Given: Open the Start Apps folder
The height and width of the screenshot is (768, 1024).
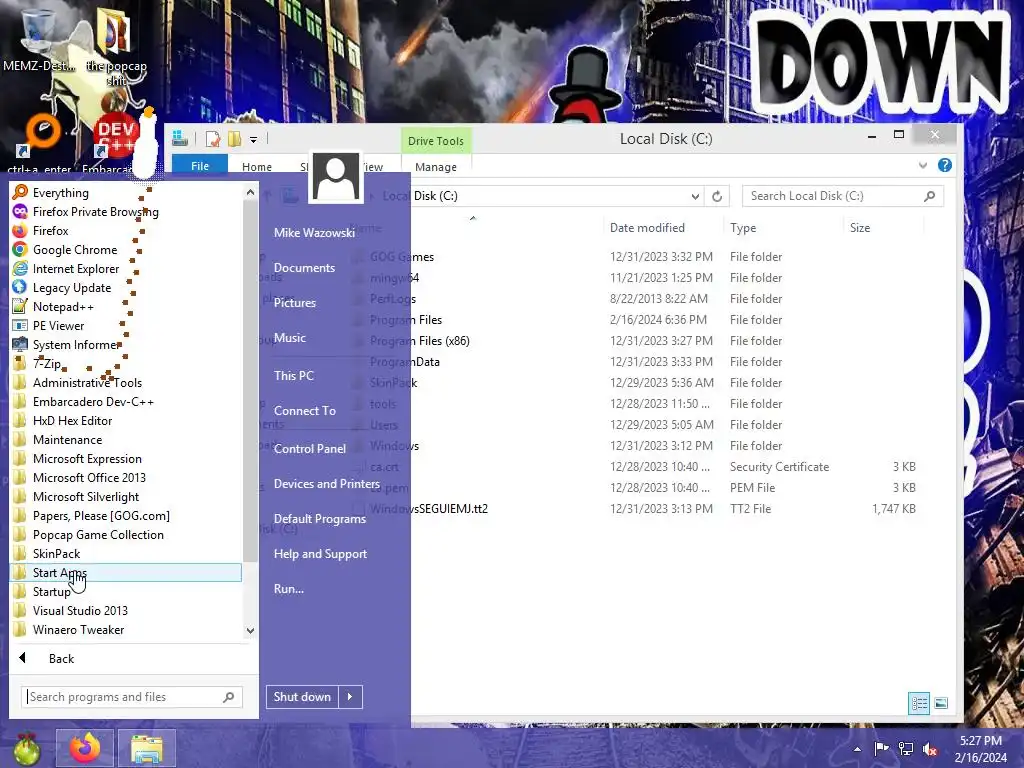Looking at the screenshot, I should [x=126, y=573].
